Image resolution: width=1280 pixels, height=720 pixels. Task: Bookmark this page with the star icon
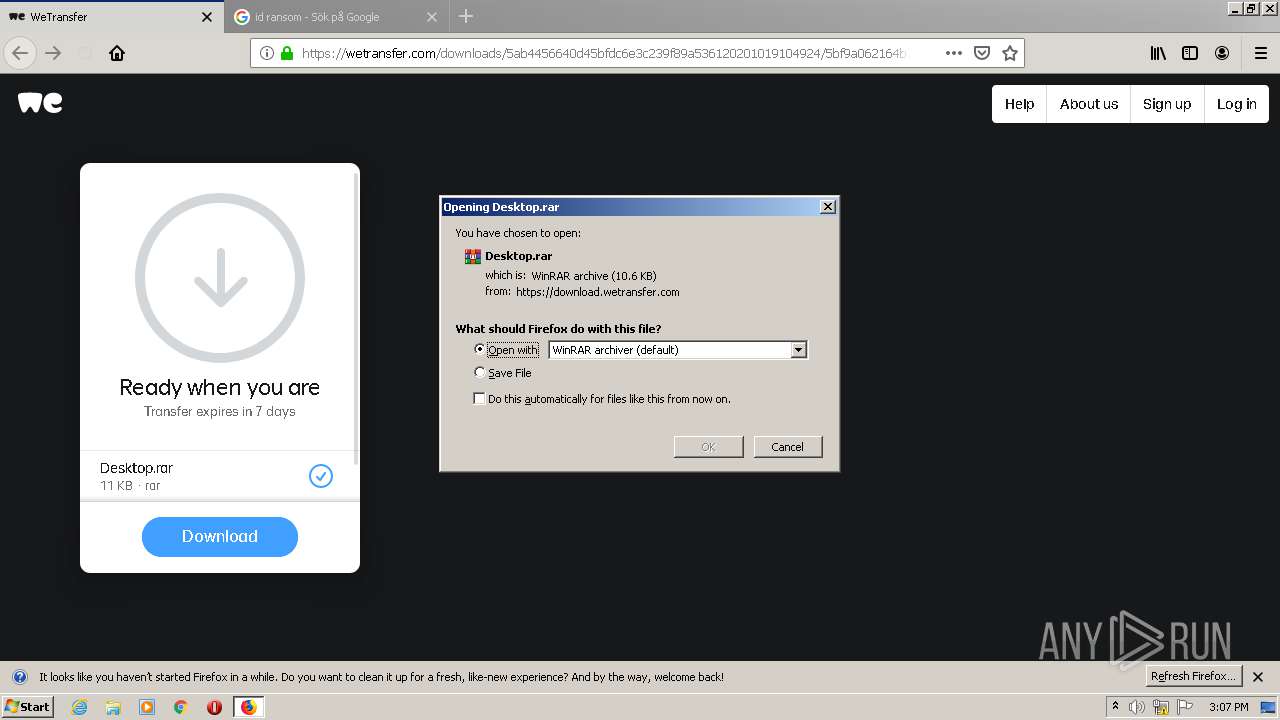[x=1010, y=53]
